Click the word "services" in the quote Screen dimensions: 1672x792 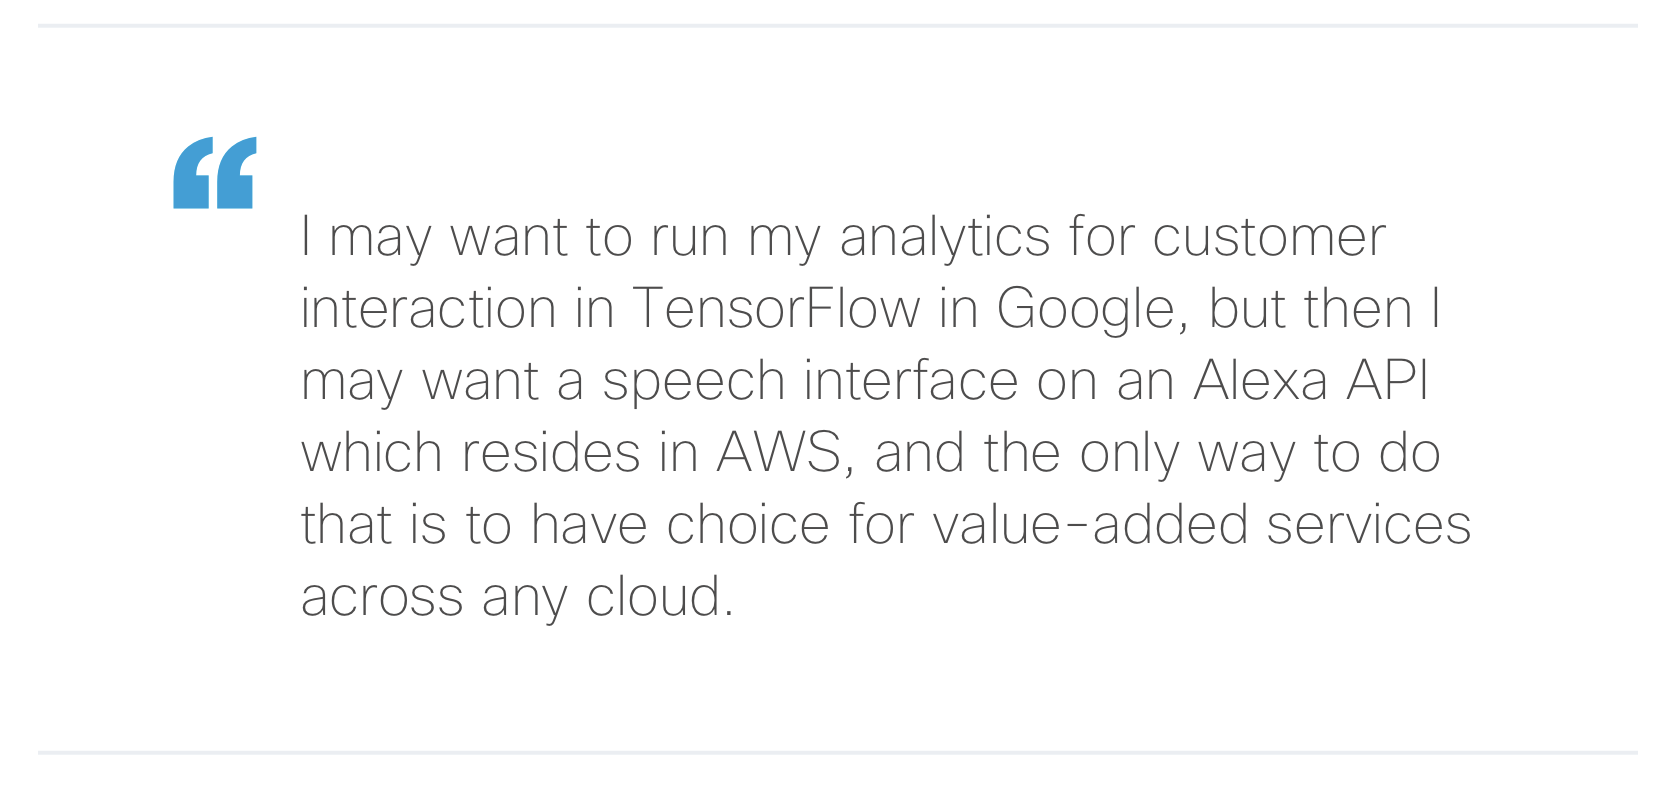(1369, 525)
